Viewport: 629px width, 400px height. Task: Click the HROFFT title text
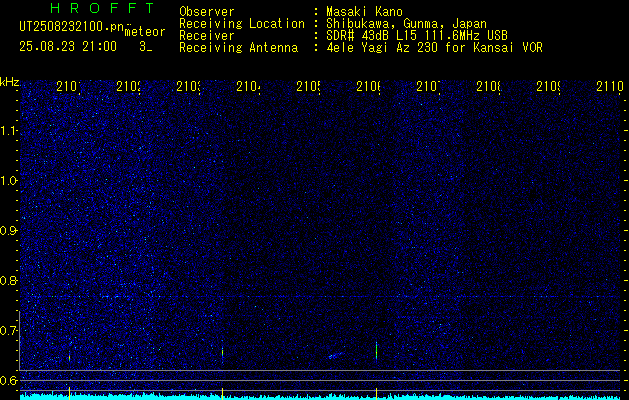pos(102,8)
